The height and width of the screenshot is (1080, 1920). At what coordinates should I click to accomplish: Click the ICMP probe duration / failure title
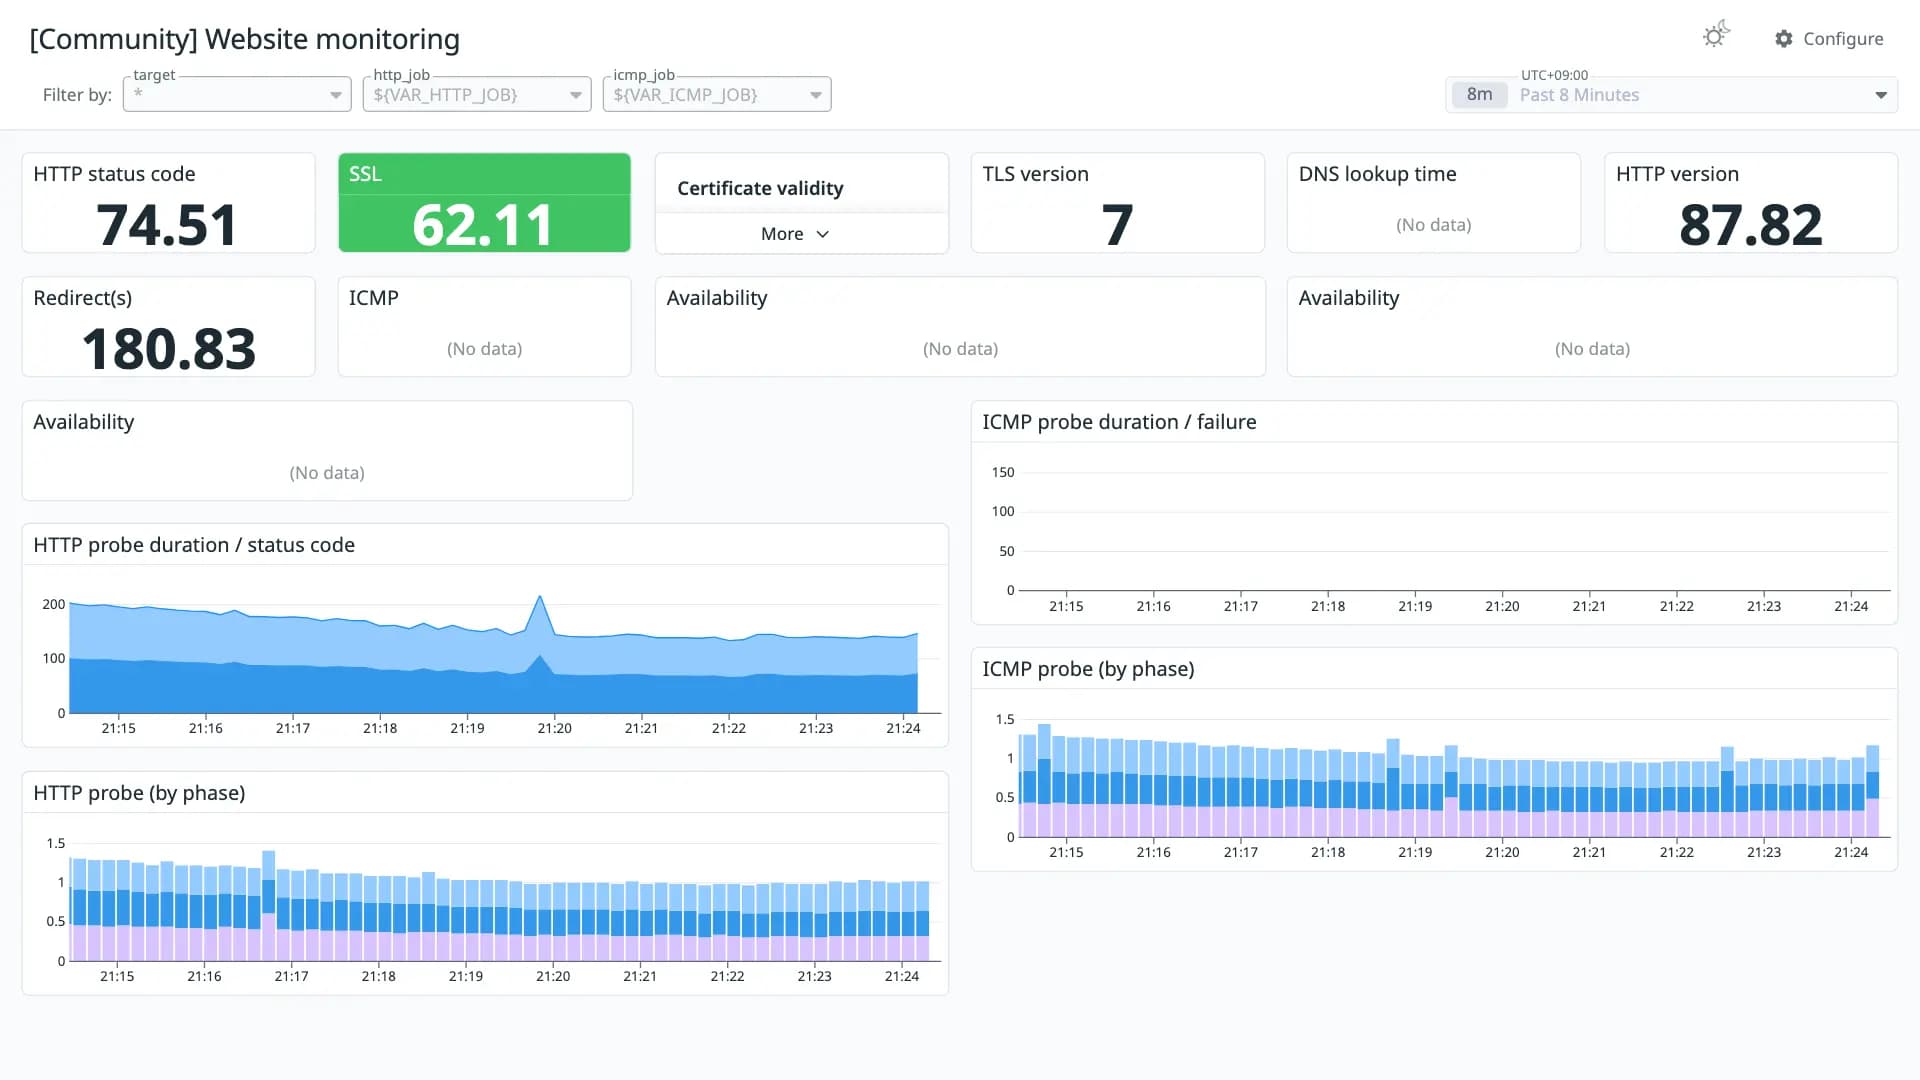coord(1119,422)
